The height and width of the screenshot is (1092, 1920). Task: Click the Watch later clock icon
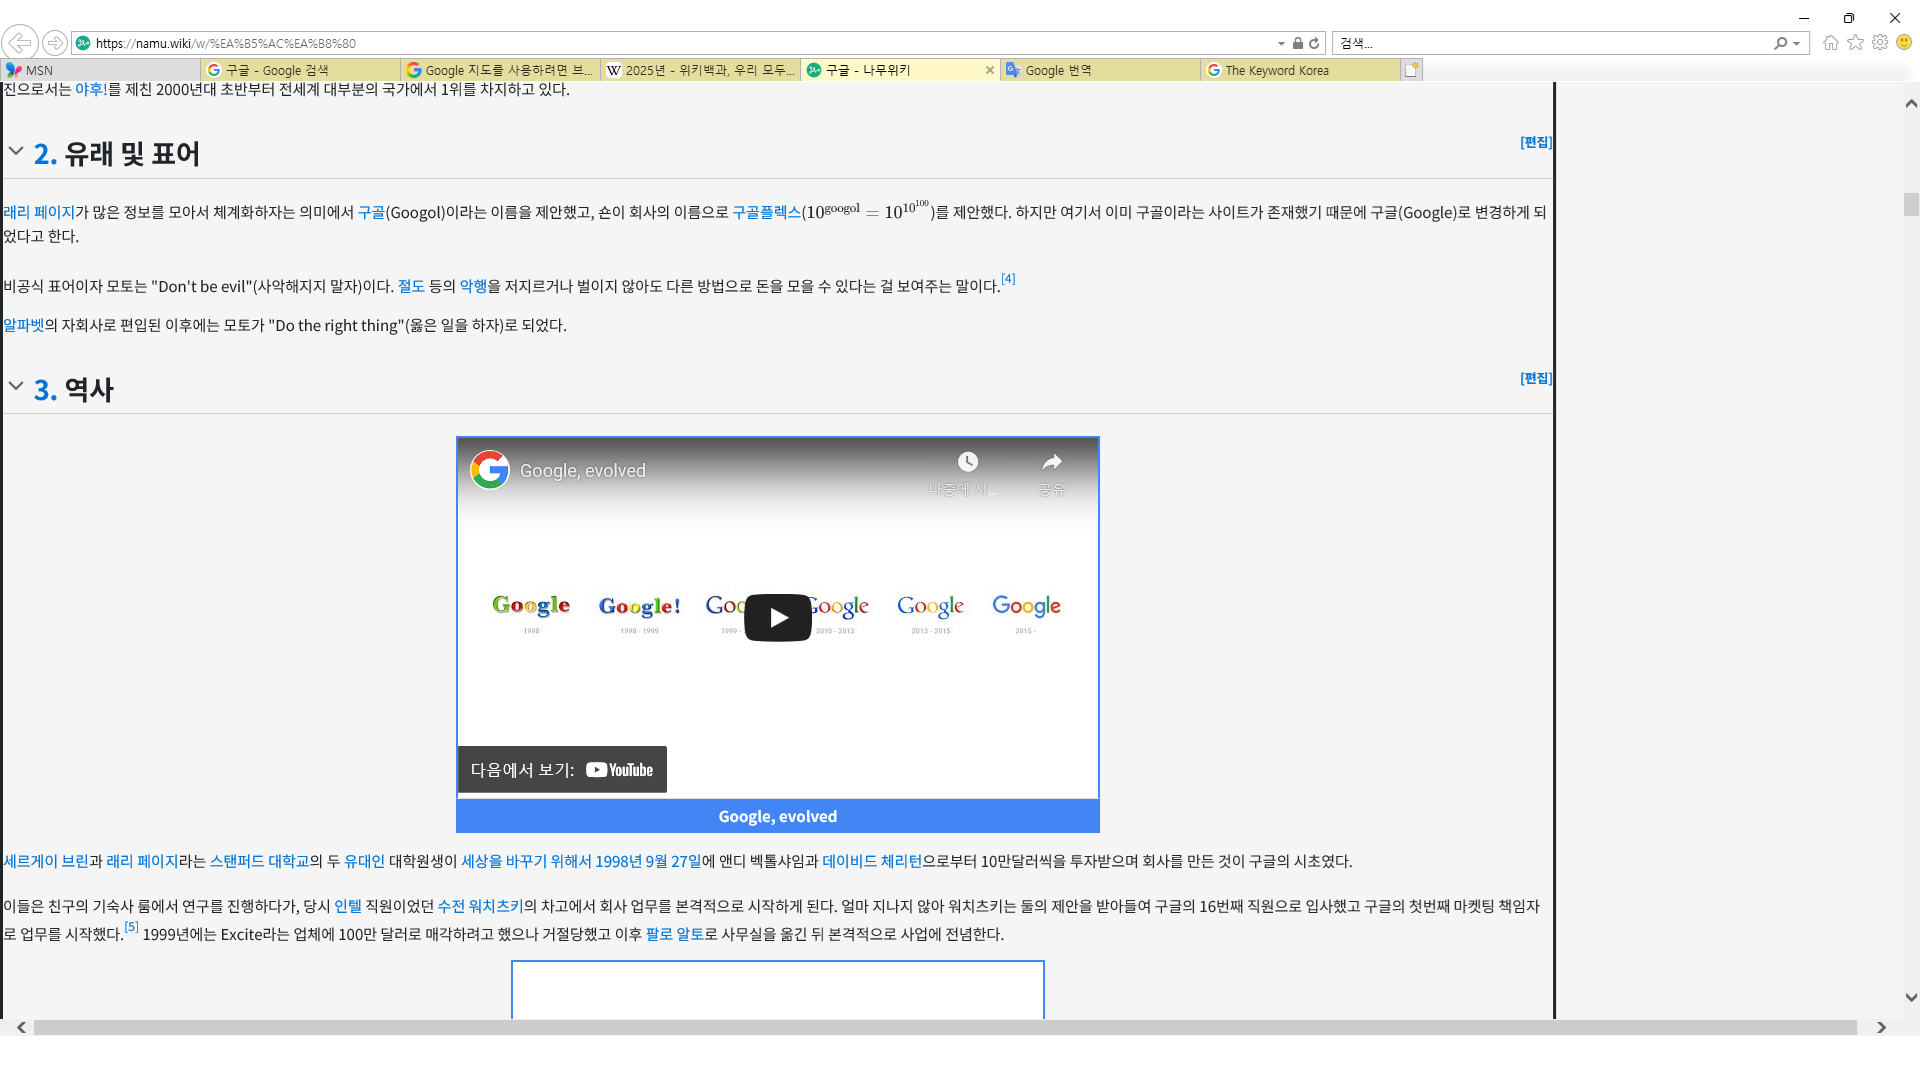[967, 463]
